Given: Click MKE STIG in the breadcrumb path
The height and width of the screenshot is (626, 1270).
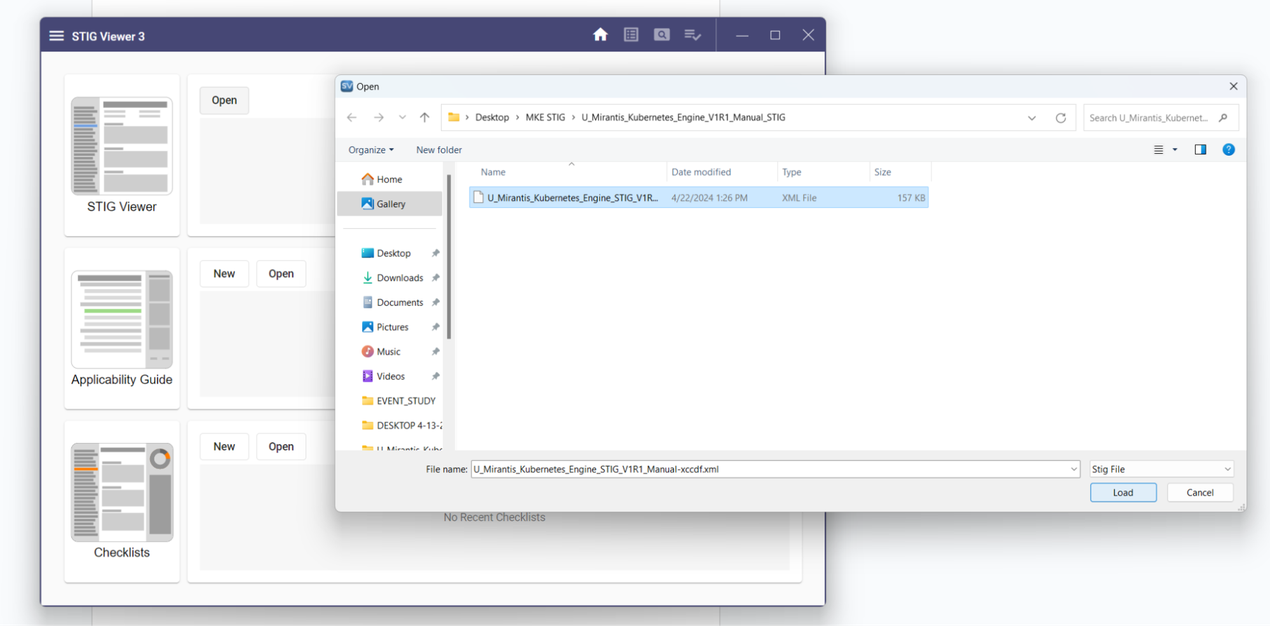Looking at the screenshot, I should (547, 116).
